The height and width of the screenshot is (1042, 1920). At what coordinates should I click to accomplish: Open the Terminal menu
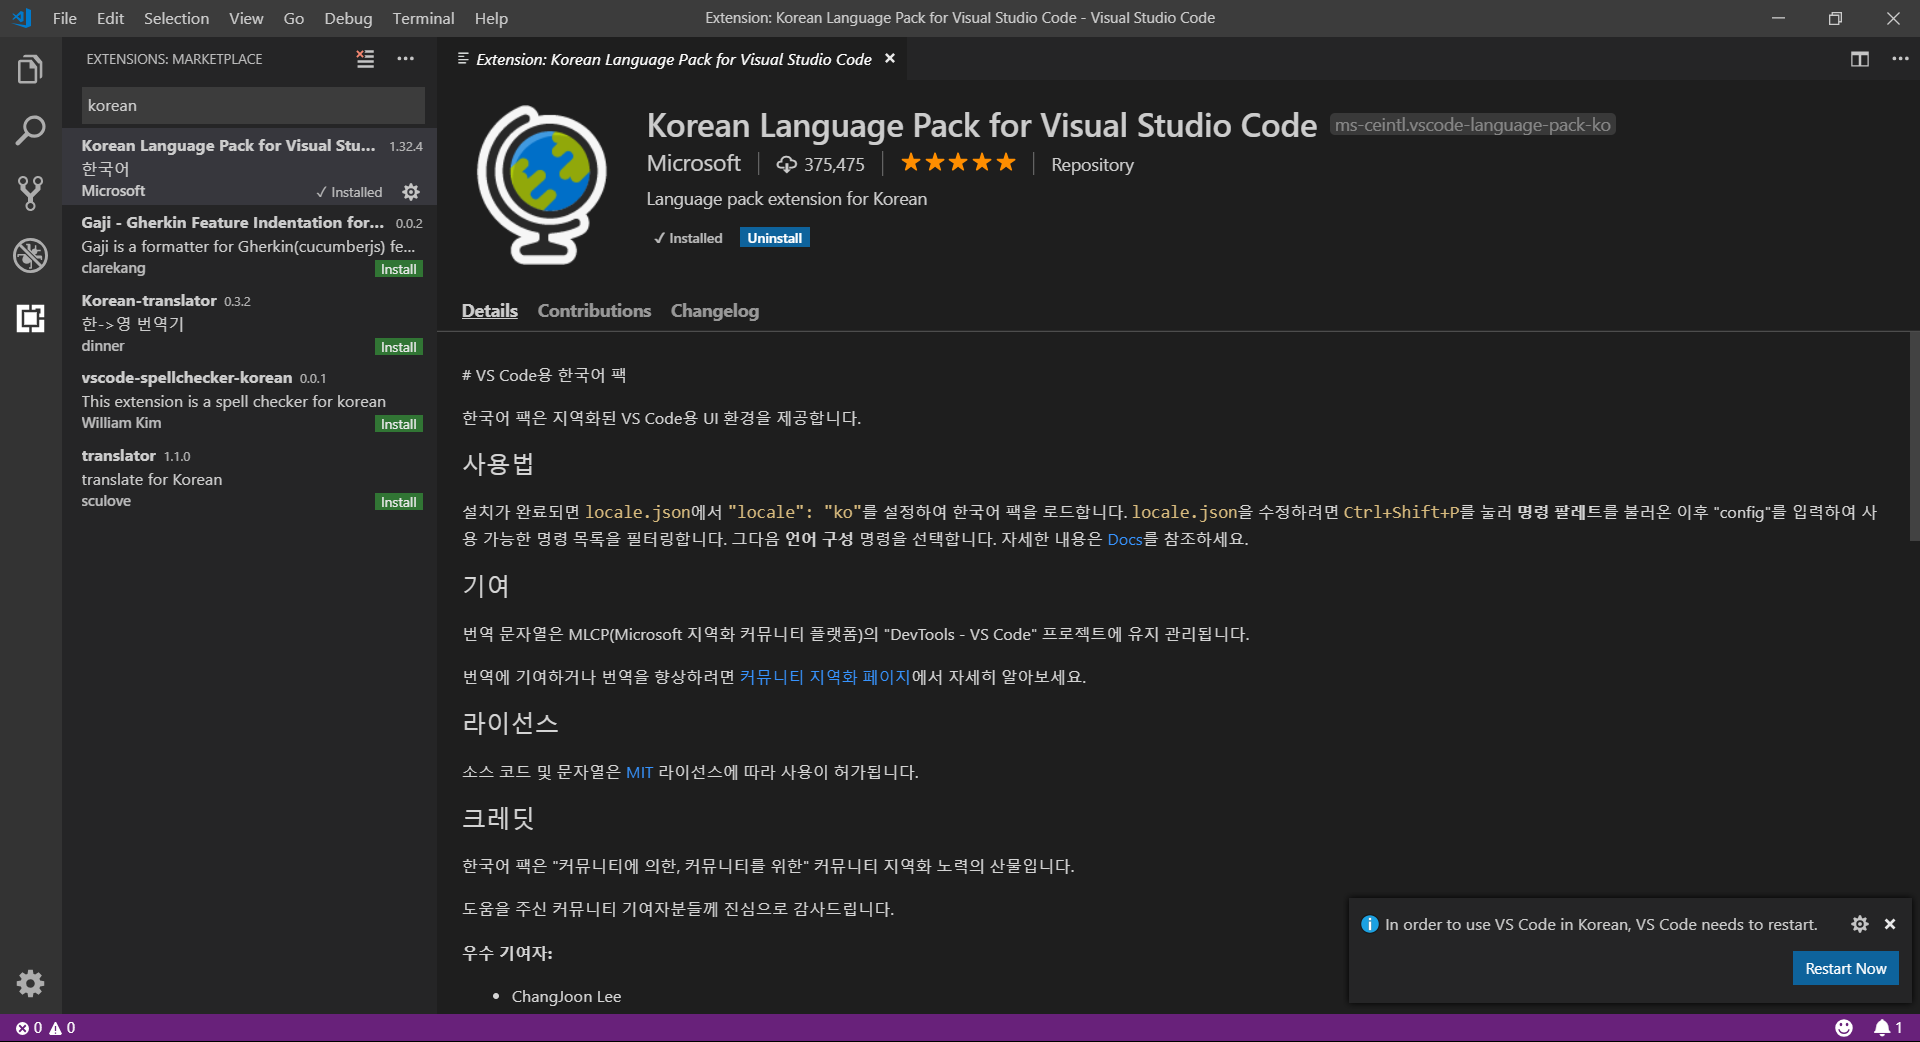coord(423,18)
